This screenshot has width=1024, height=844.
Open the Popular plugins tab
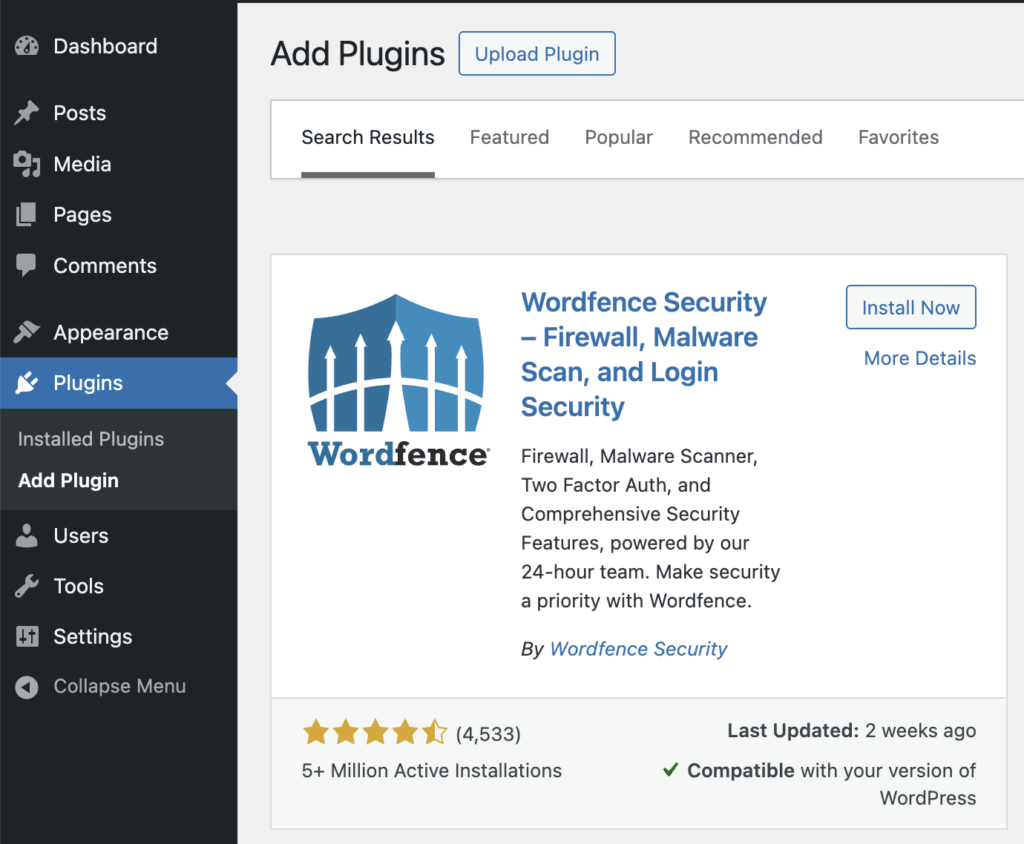618,137
